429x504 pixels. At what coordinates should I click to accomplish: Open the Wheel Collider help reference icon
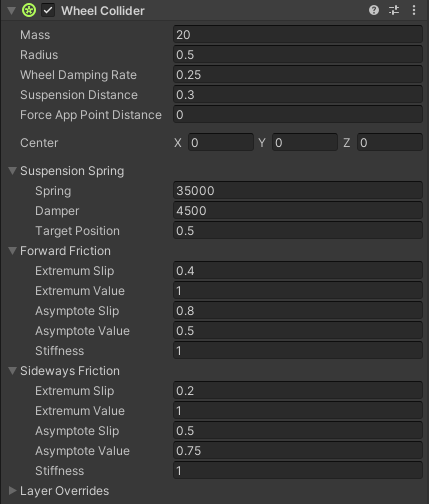tap(374, 10)
